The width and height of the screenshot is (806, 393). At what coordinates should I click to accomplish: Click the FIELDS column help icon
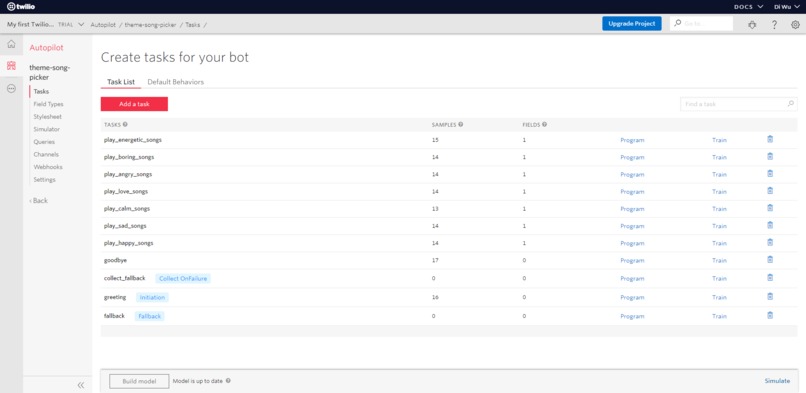click(544, 124)
